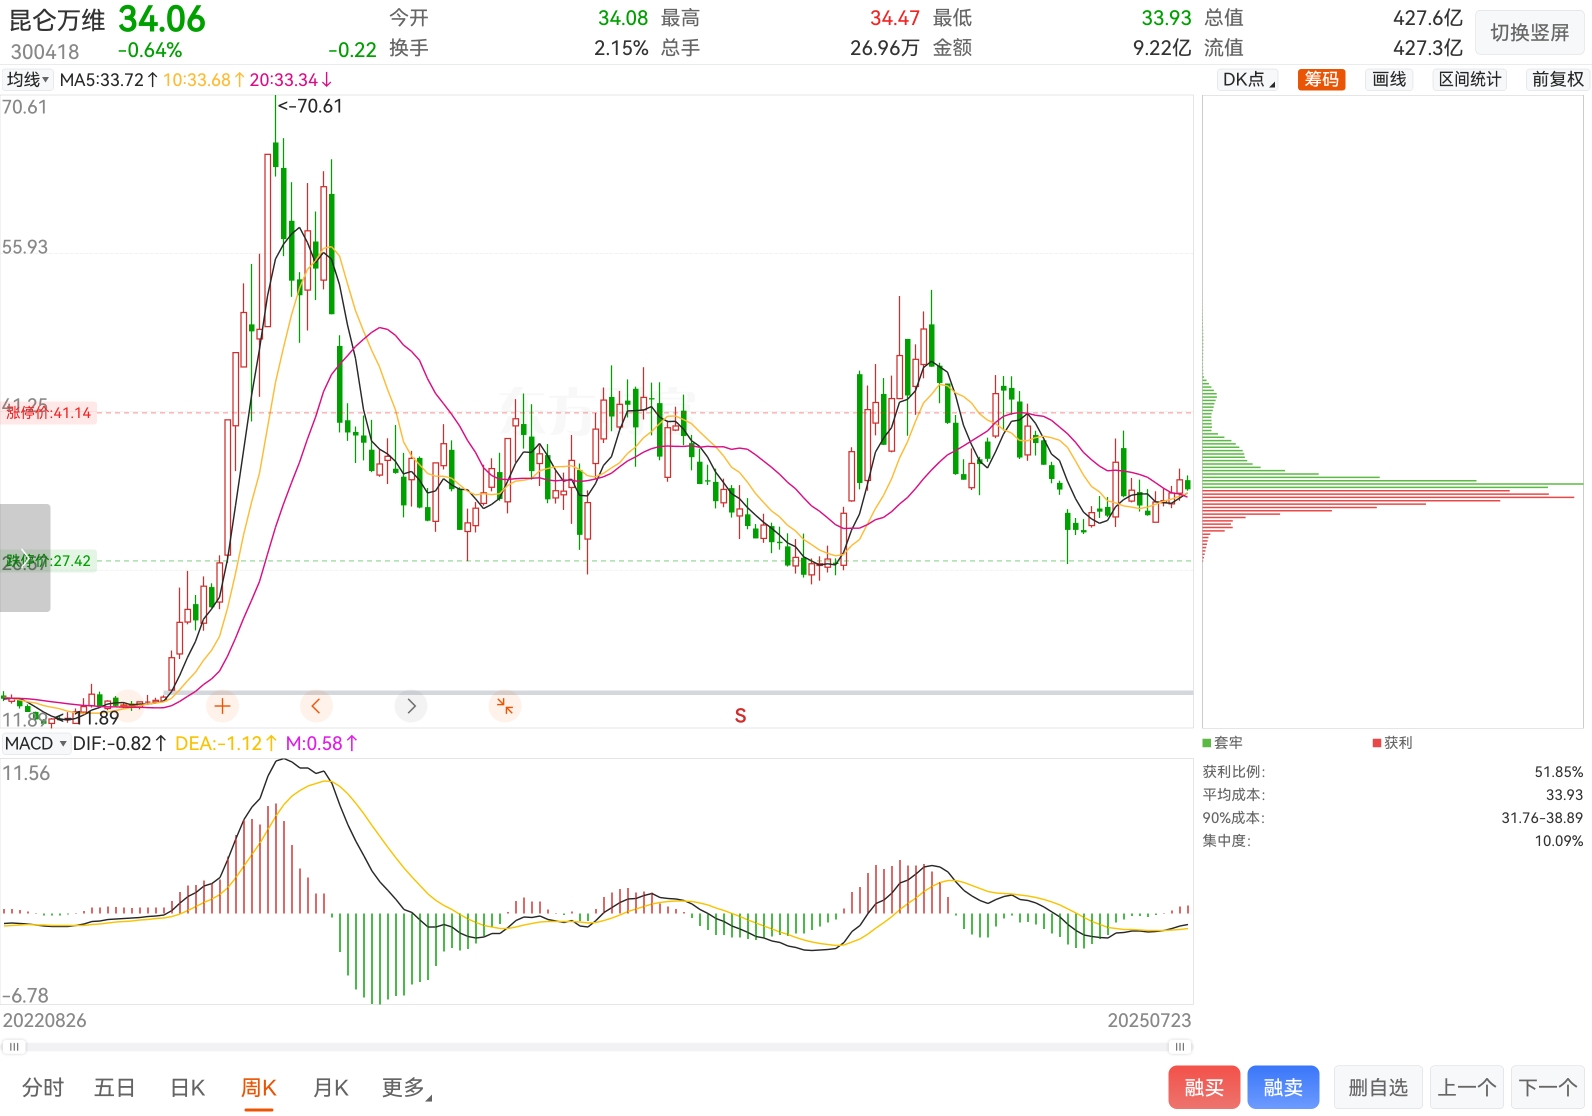Click the 90%成本 range 31.76-38.89

pyautogui.click(x=1542, y=818)
